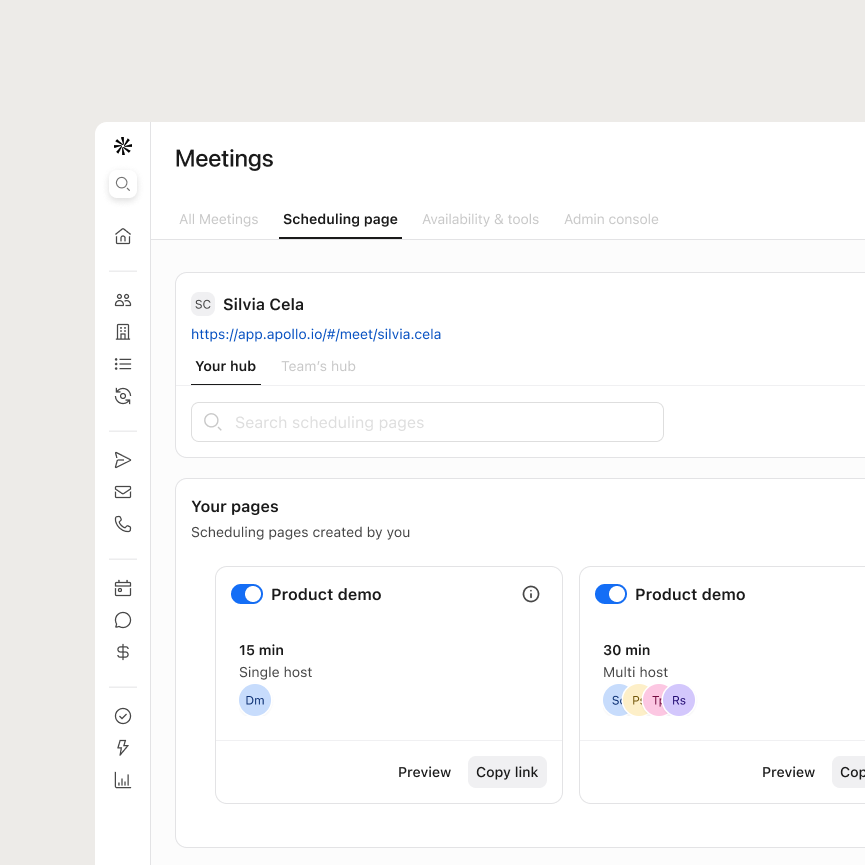
Task: Click the Deals dollar icon
Action: pos(122,651)
